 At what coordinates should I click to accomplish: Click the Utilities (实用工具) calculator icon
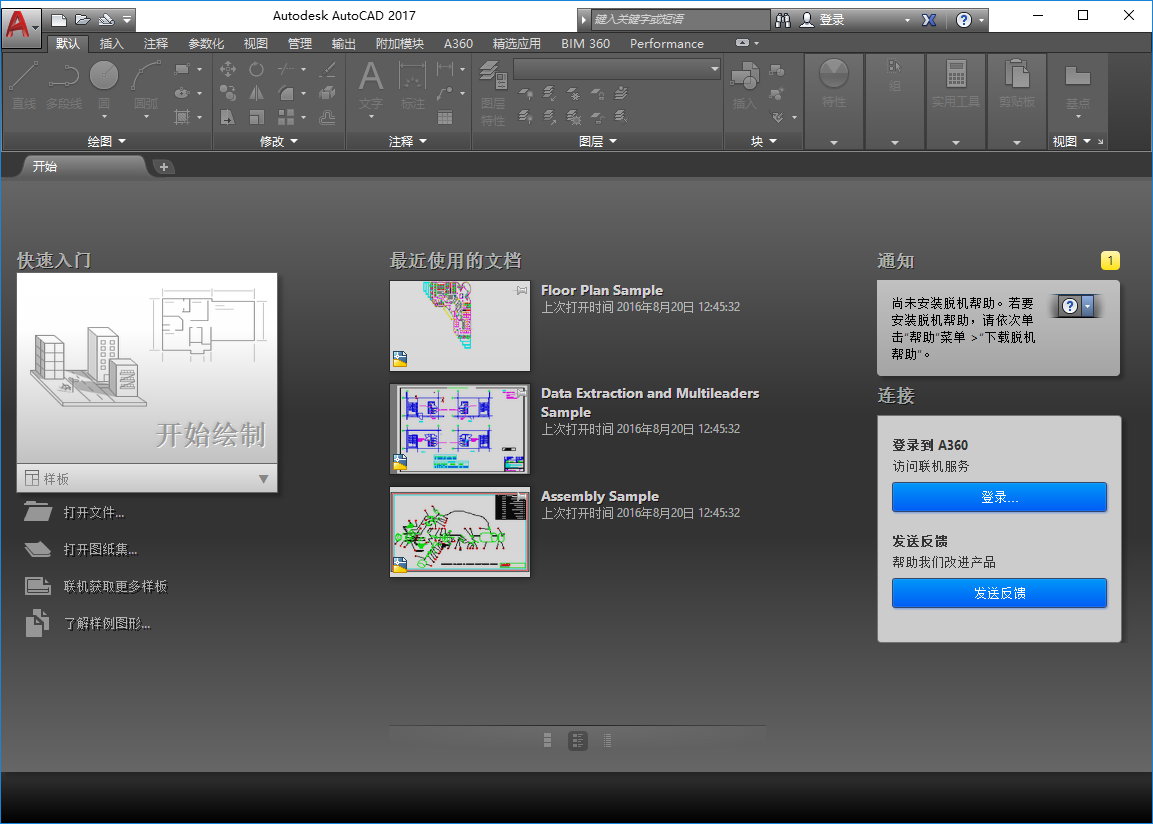[955, 85]
